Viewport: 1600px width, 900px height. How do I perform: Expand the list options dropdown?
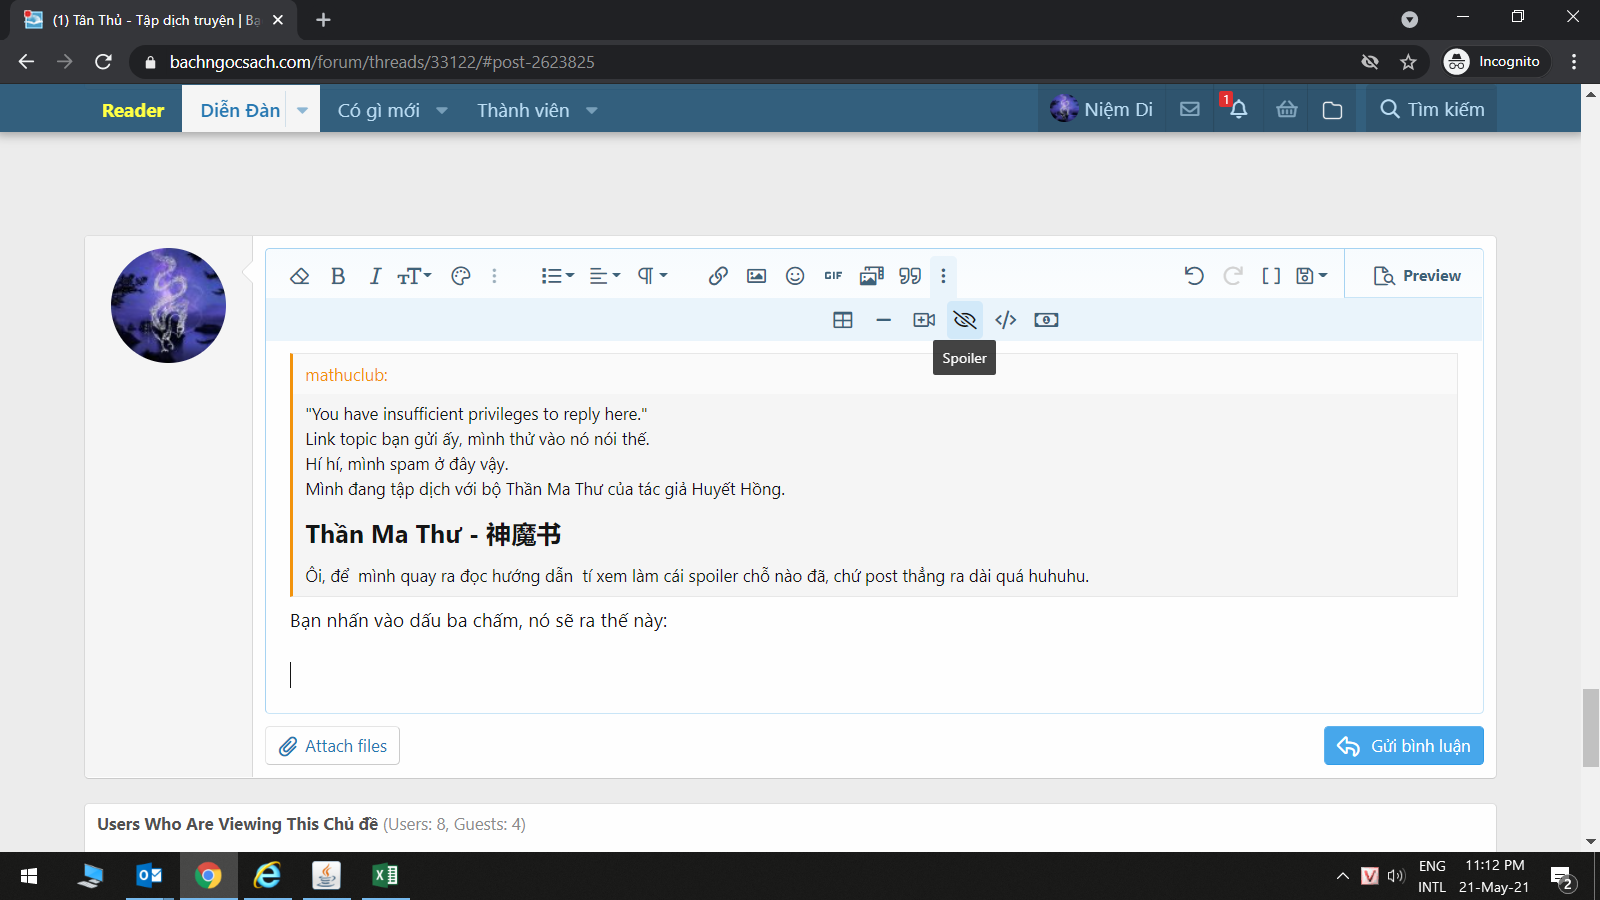pos(557,276)
